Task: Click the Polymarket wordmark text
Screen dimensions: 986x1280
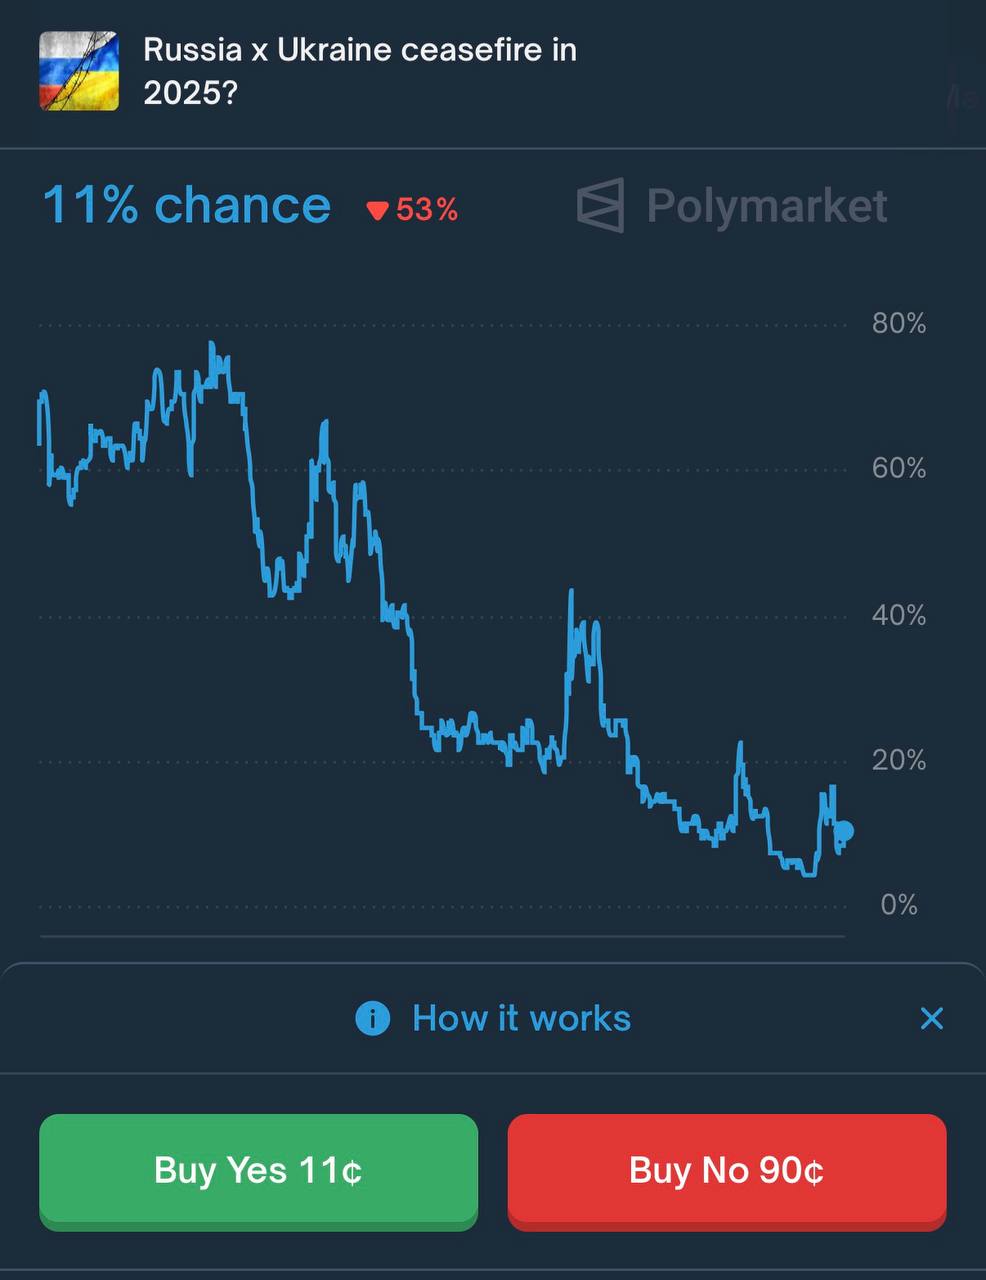Action: click(767, 205)
